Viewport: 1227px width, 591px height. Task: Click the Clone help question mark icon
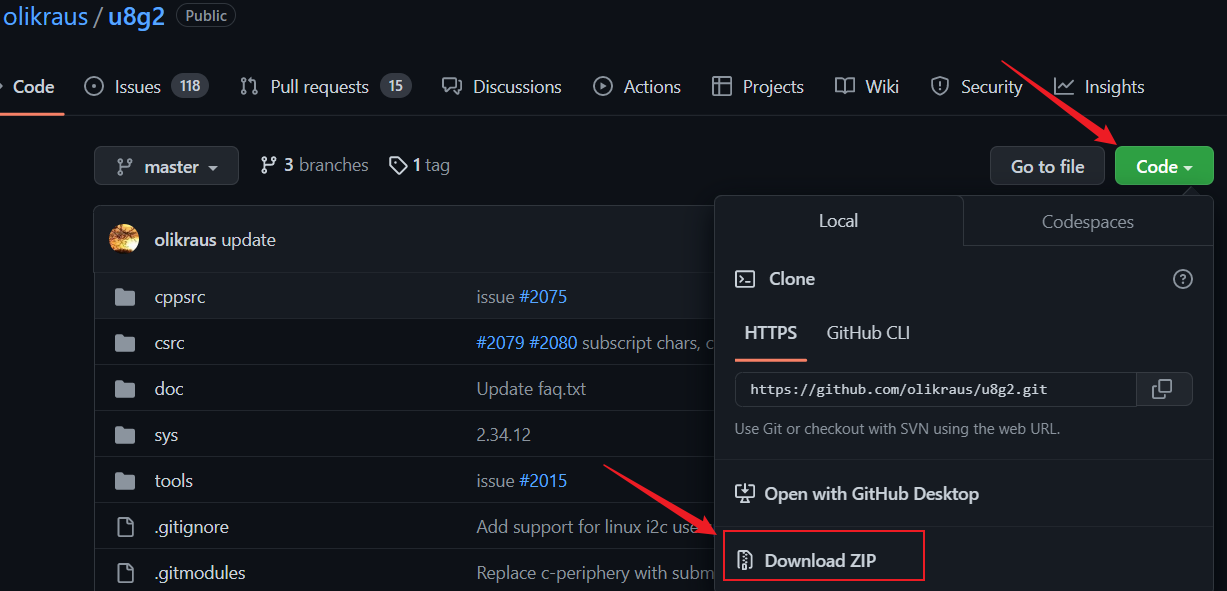pyautogui.click(x=1183, y=279)
